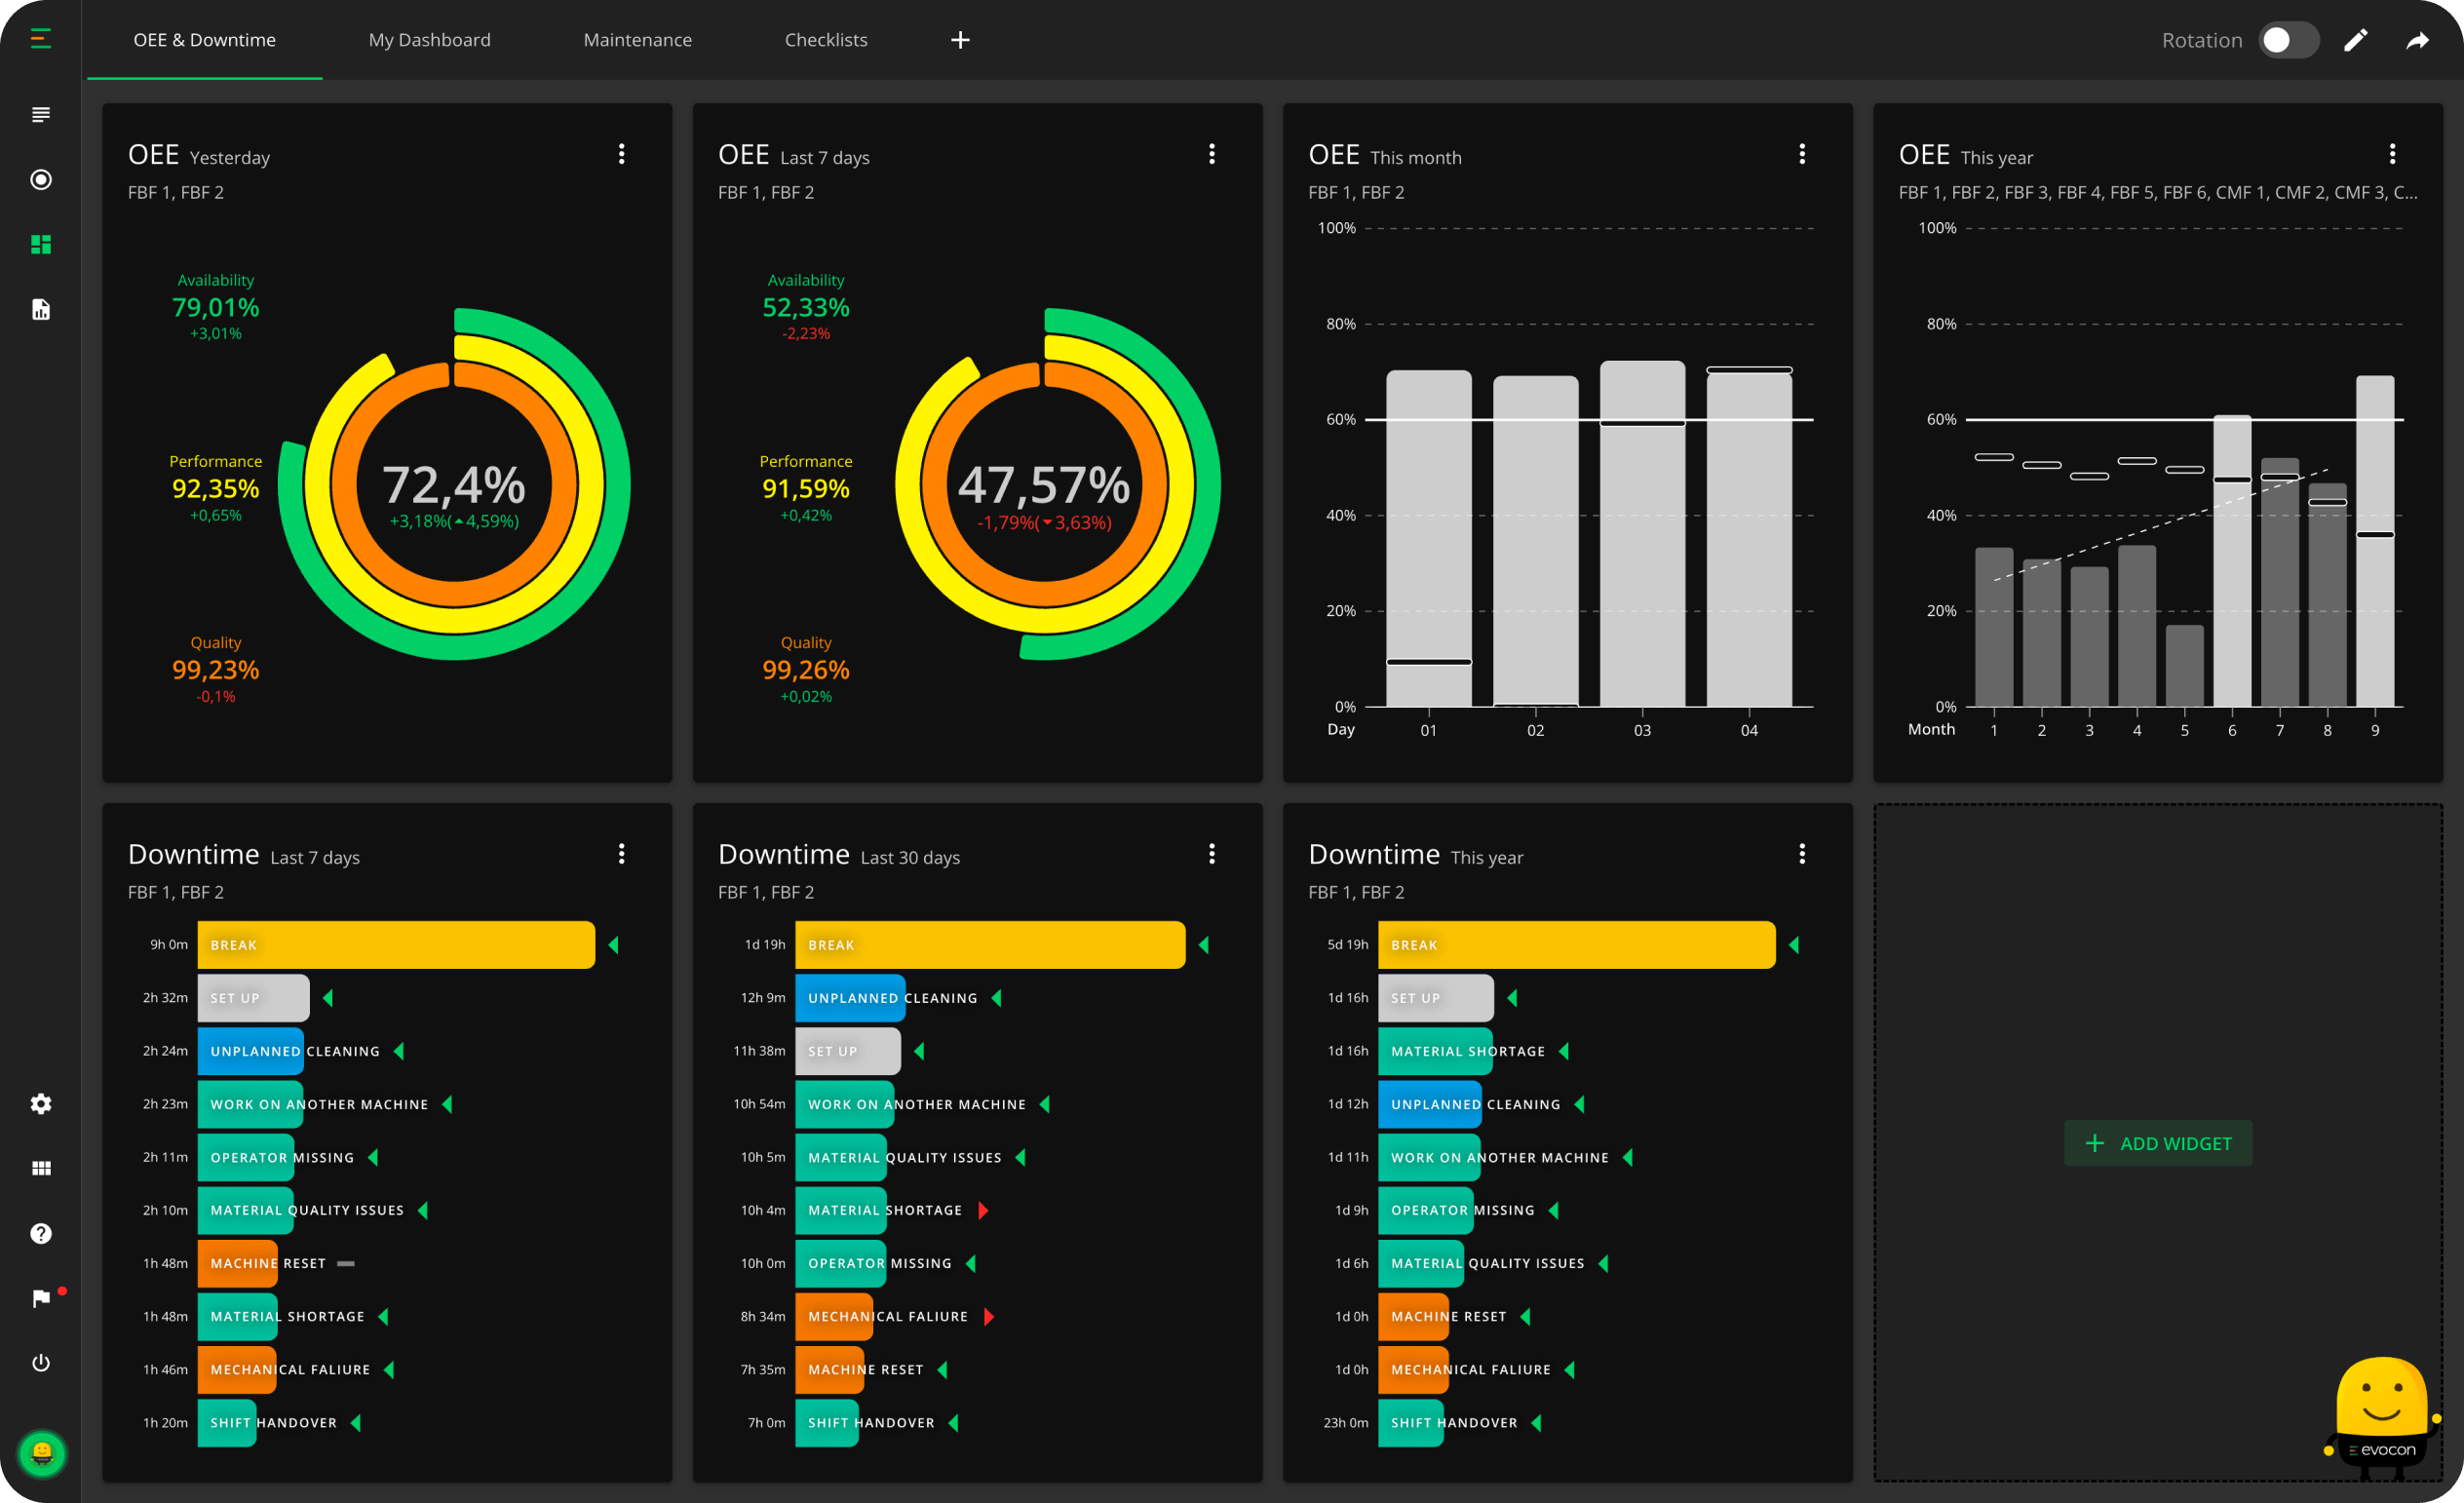Click the BREAK bar in Downtime Last 7 days
Image resolution: width=2464 pixels, height=1503 pixels.
(x=396, y=945)
